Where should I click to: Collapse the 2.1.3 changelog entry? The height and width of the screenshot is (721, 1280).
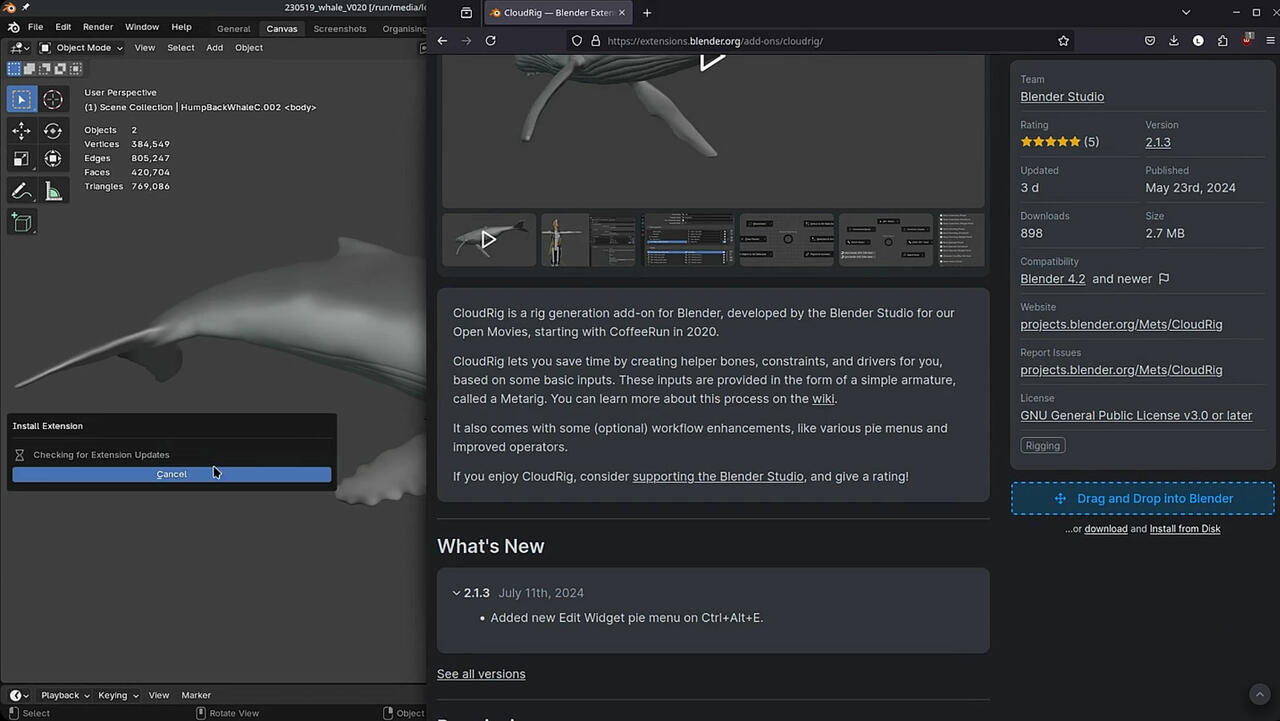tap(456, 593)
